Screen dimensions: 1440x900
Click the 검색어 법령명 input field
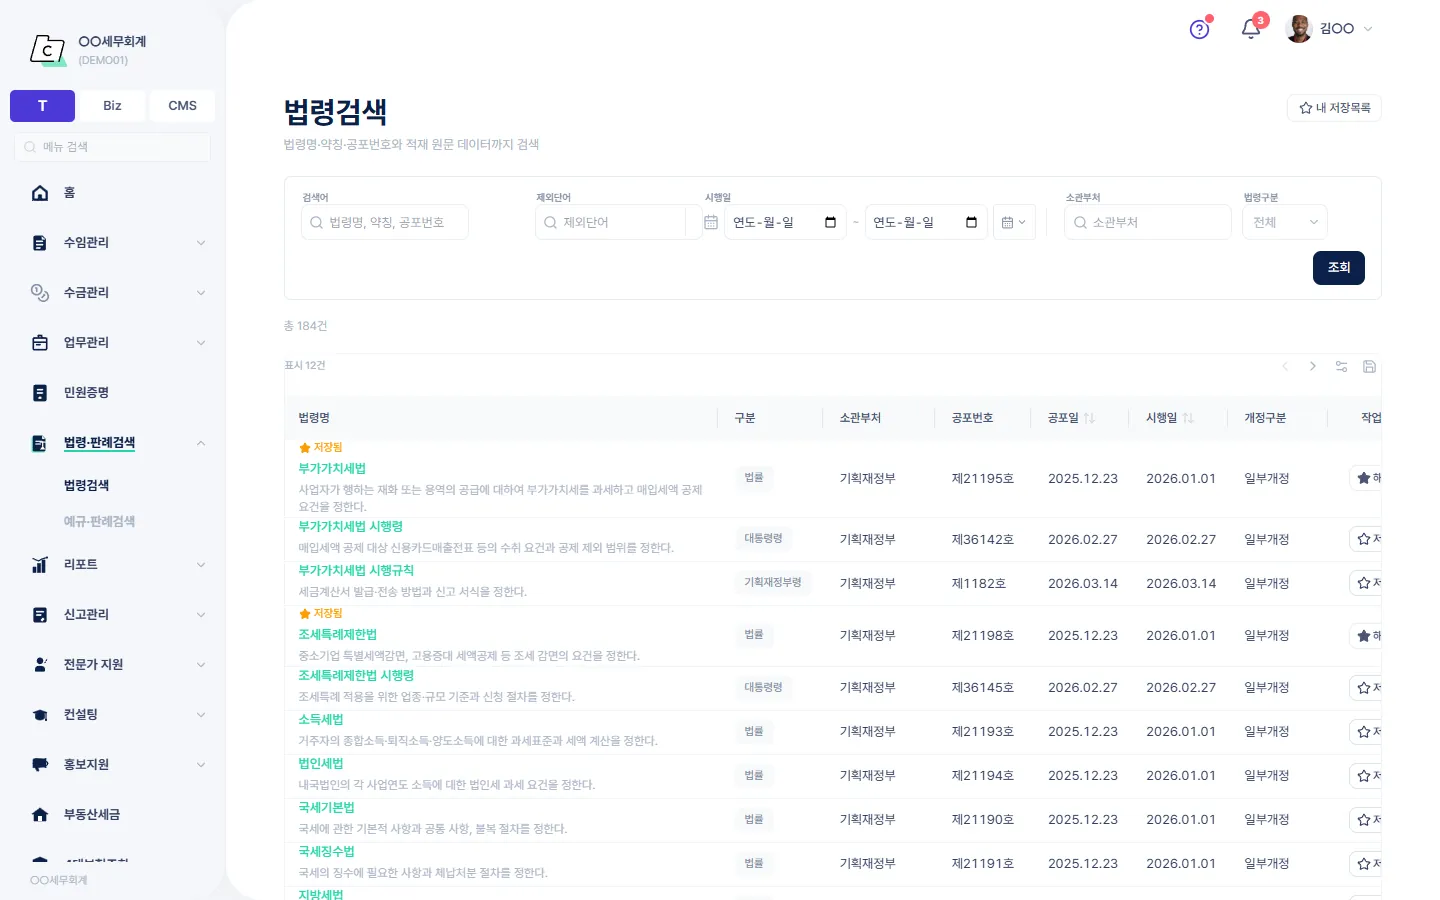tap(385, 222)
